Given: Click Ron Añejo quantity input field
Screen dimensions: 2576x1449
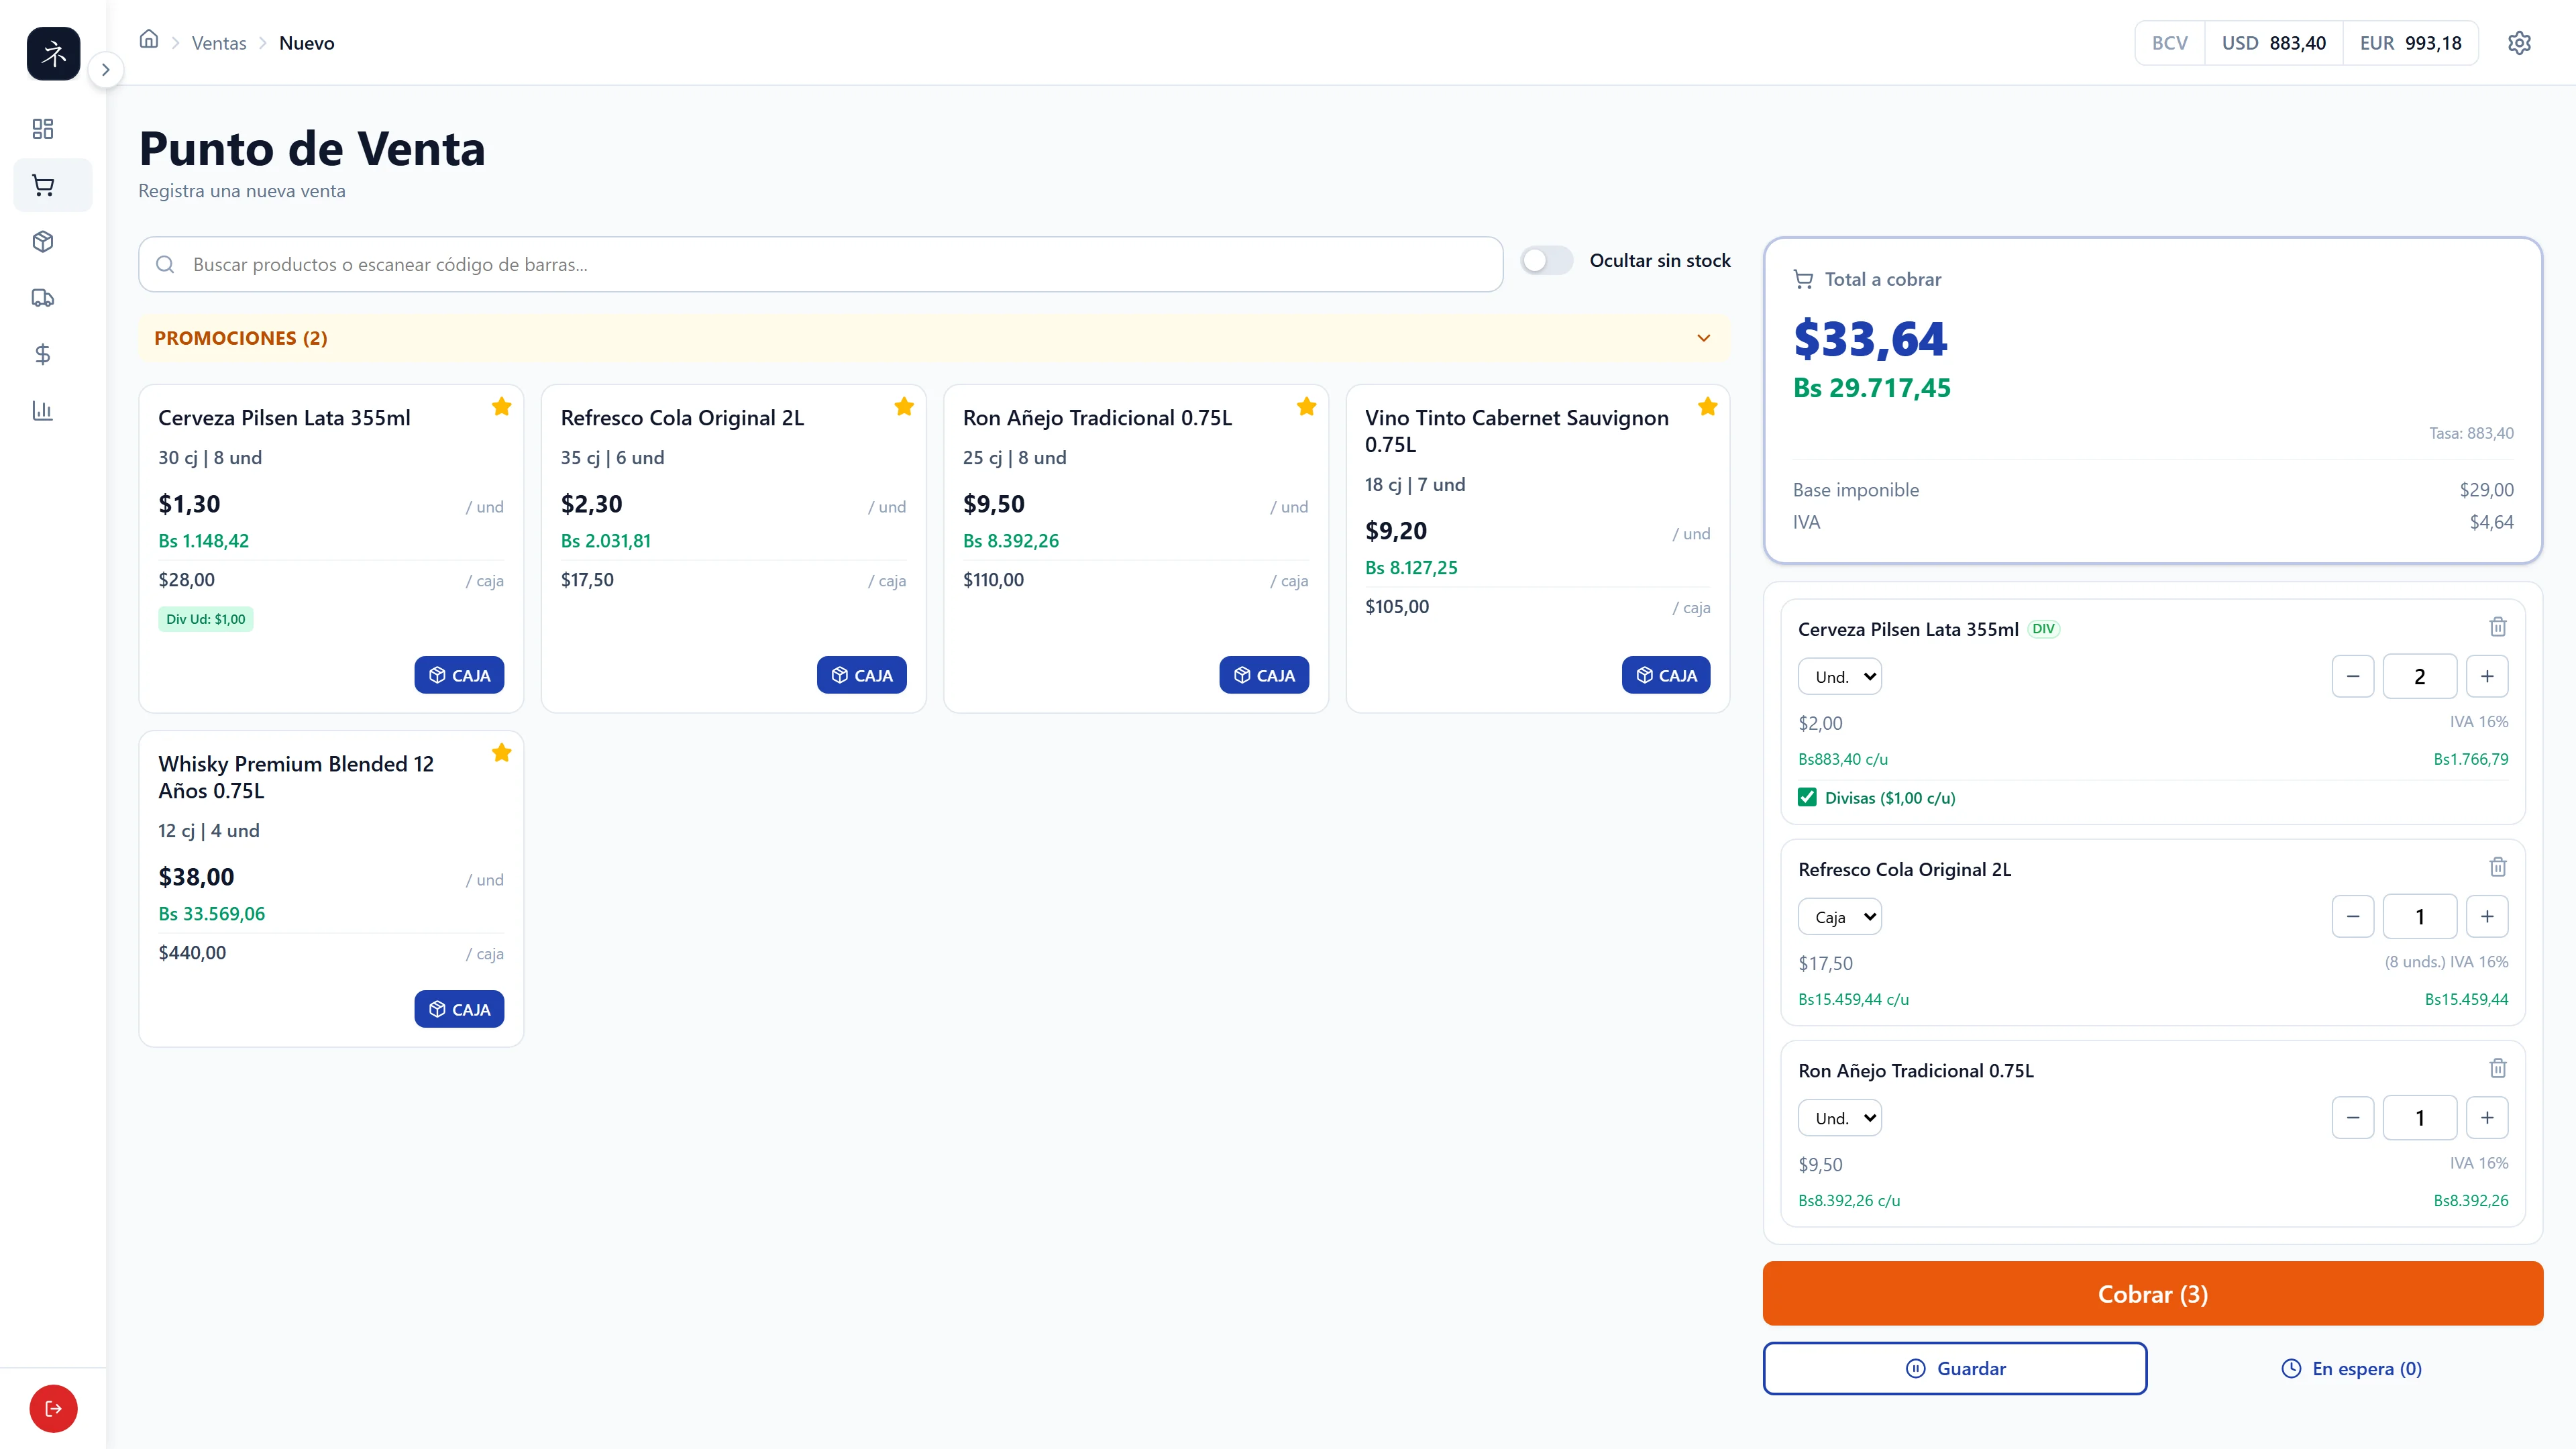Looking at the screenshot, I should click(x=2420, y=1117).
